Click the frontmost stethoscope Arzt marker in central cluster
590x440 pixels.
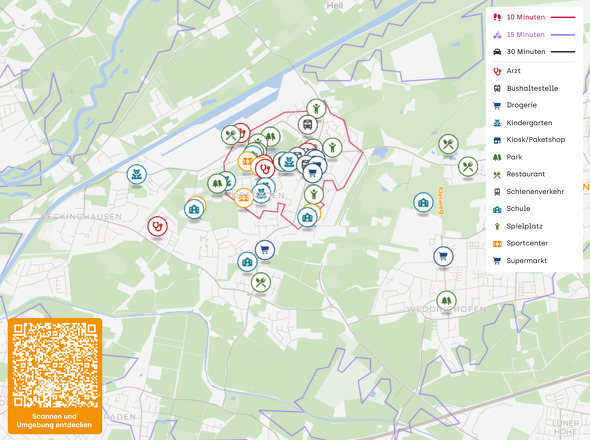click(265, 168)
